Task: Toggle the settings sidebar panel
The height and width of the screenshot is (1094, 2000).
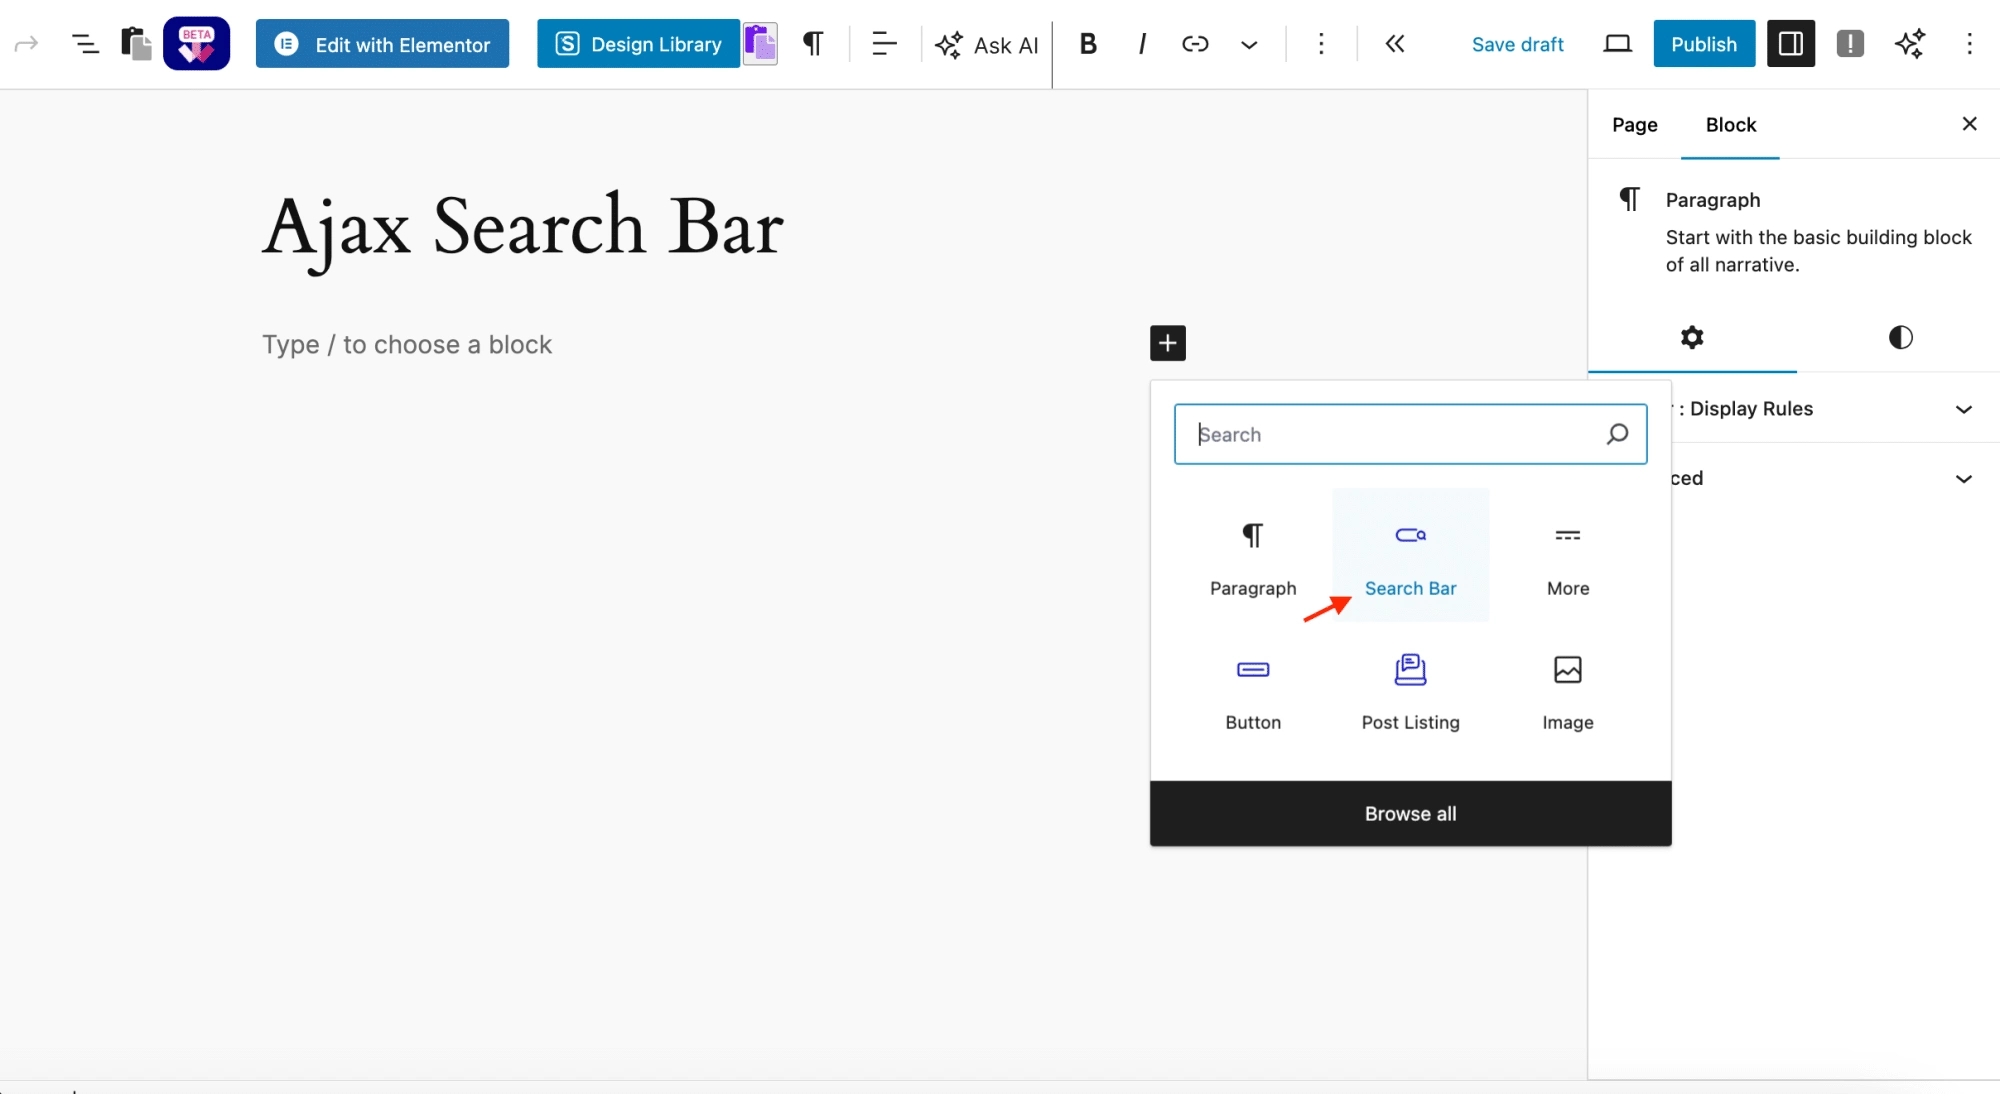Action: (x=1790, y=43)
